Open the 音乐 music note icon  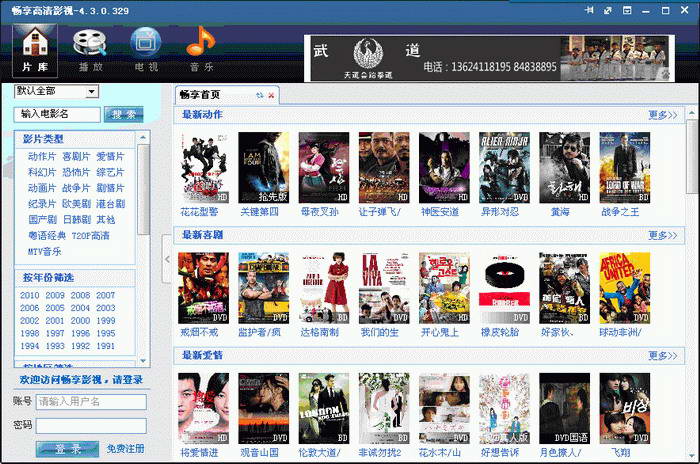[x=201, y=50]
